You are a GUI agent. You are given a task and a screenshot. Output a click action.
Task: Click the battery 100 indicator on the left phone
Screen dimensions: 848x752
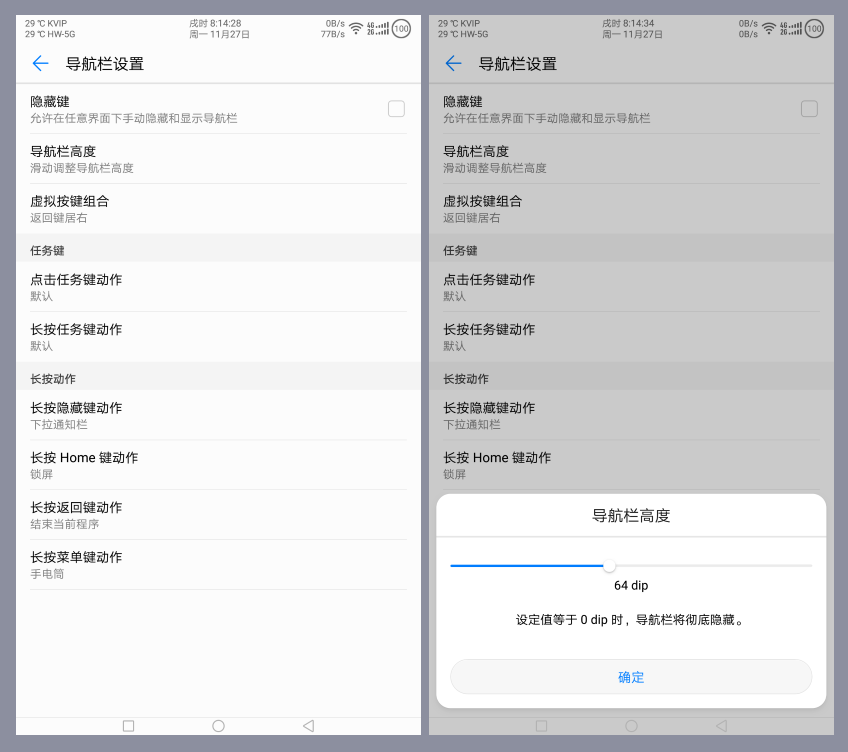[x=401, y=28]
